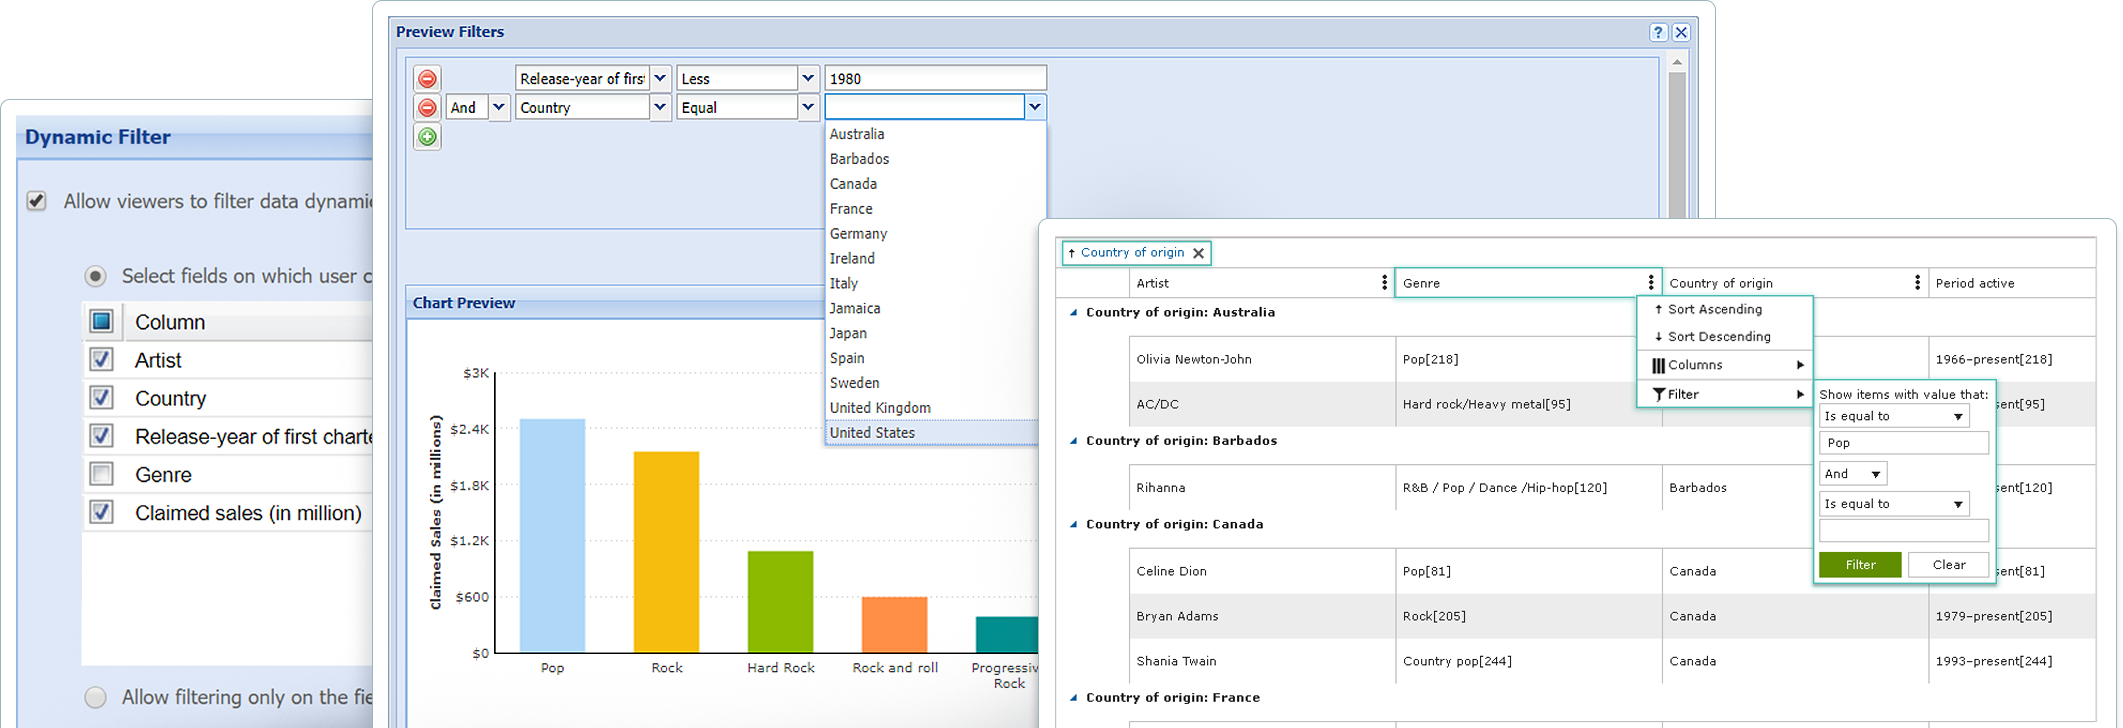
Task: Select the 'Select fields on which user' radio
Action: click(x=95, y=276)
